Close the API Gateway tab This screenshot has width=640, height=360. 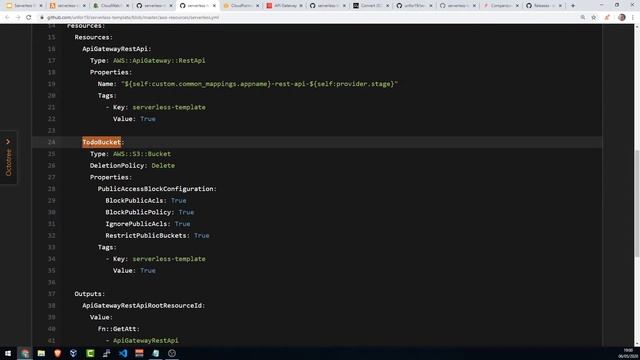[x=301, y=6]
